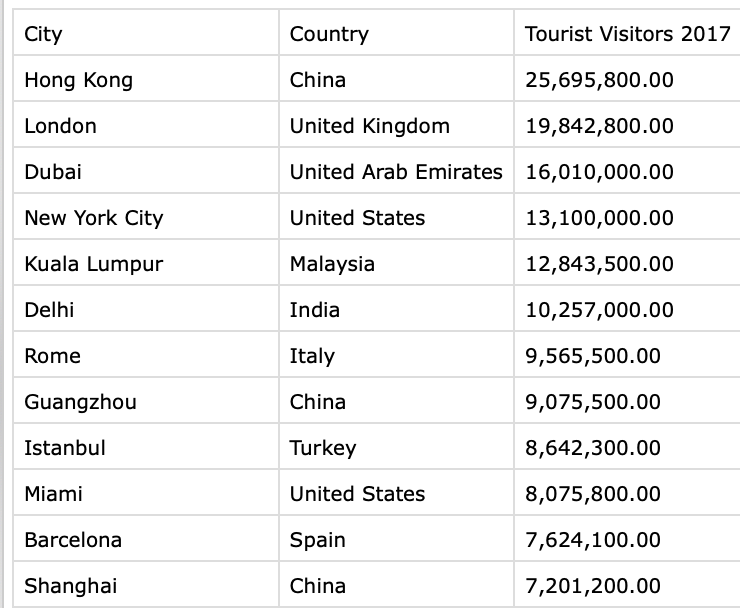
Task: Click the India country cell
Action: click(314, 310)
